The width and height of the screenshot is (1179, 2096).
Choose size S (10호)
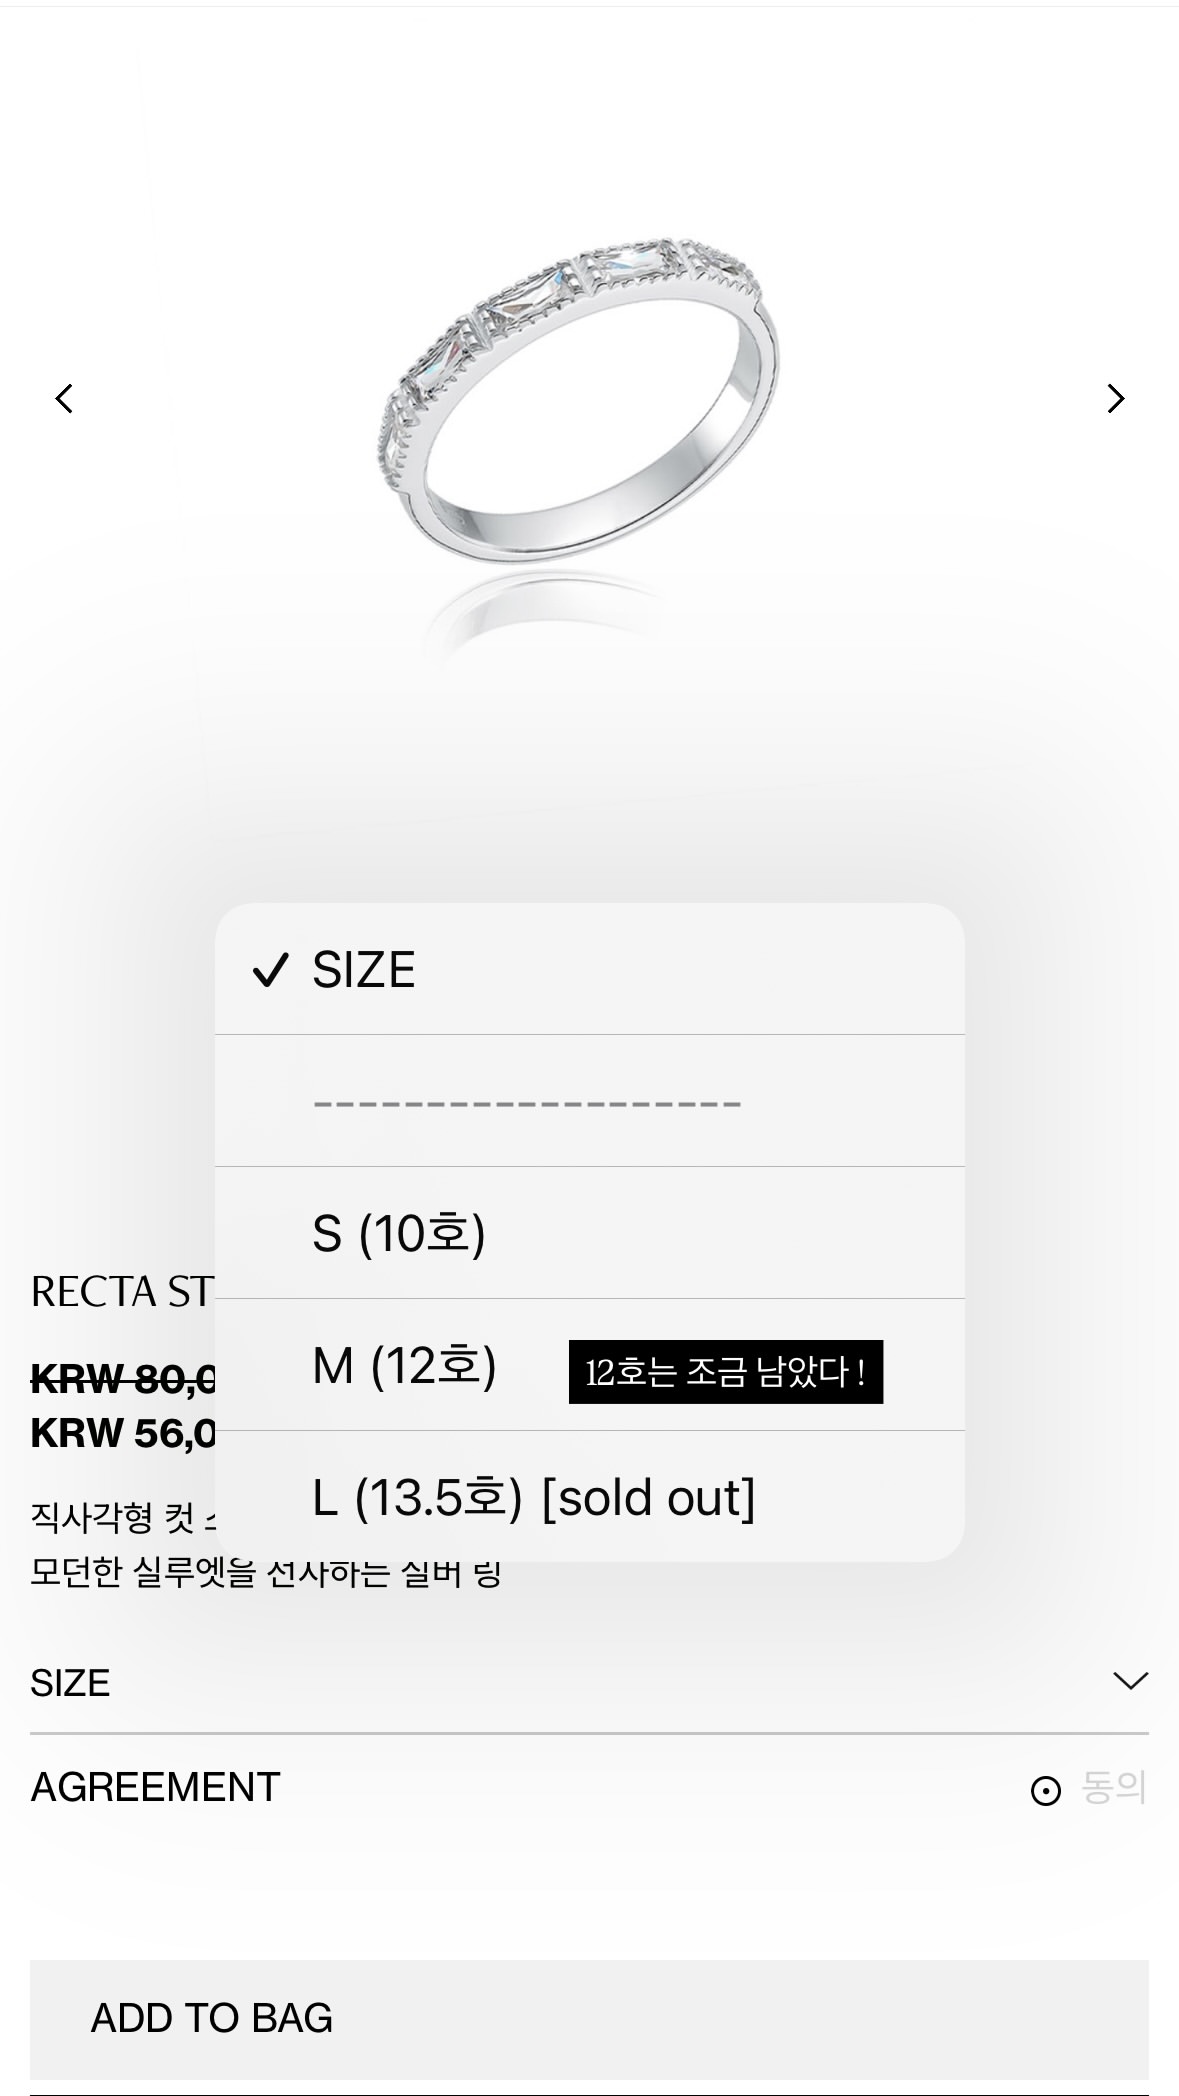coord(398,1233)
